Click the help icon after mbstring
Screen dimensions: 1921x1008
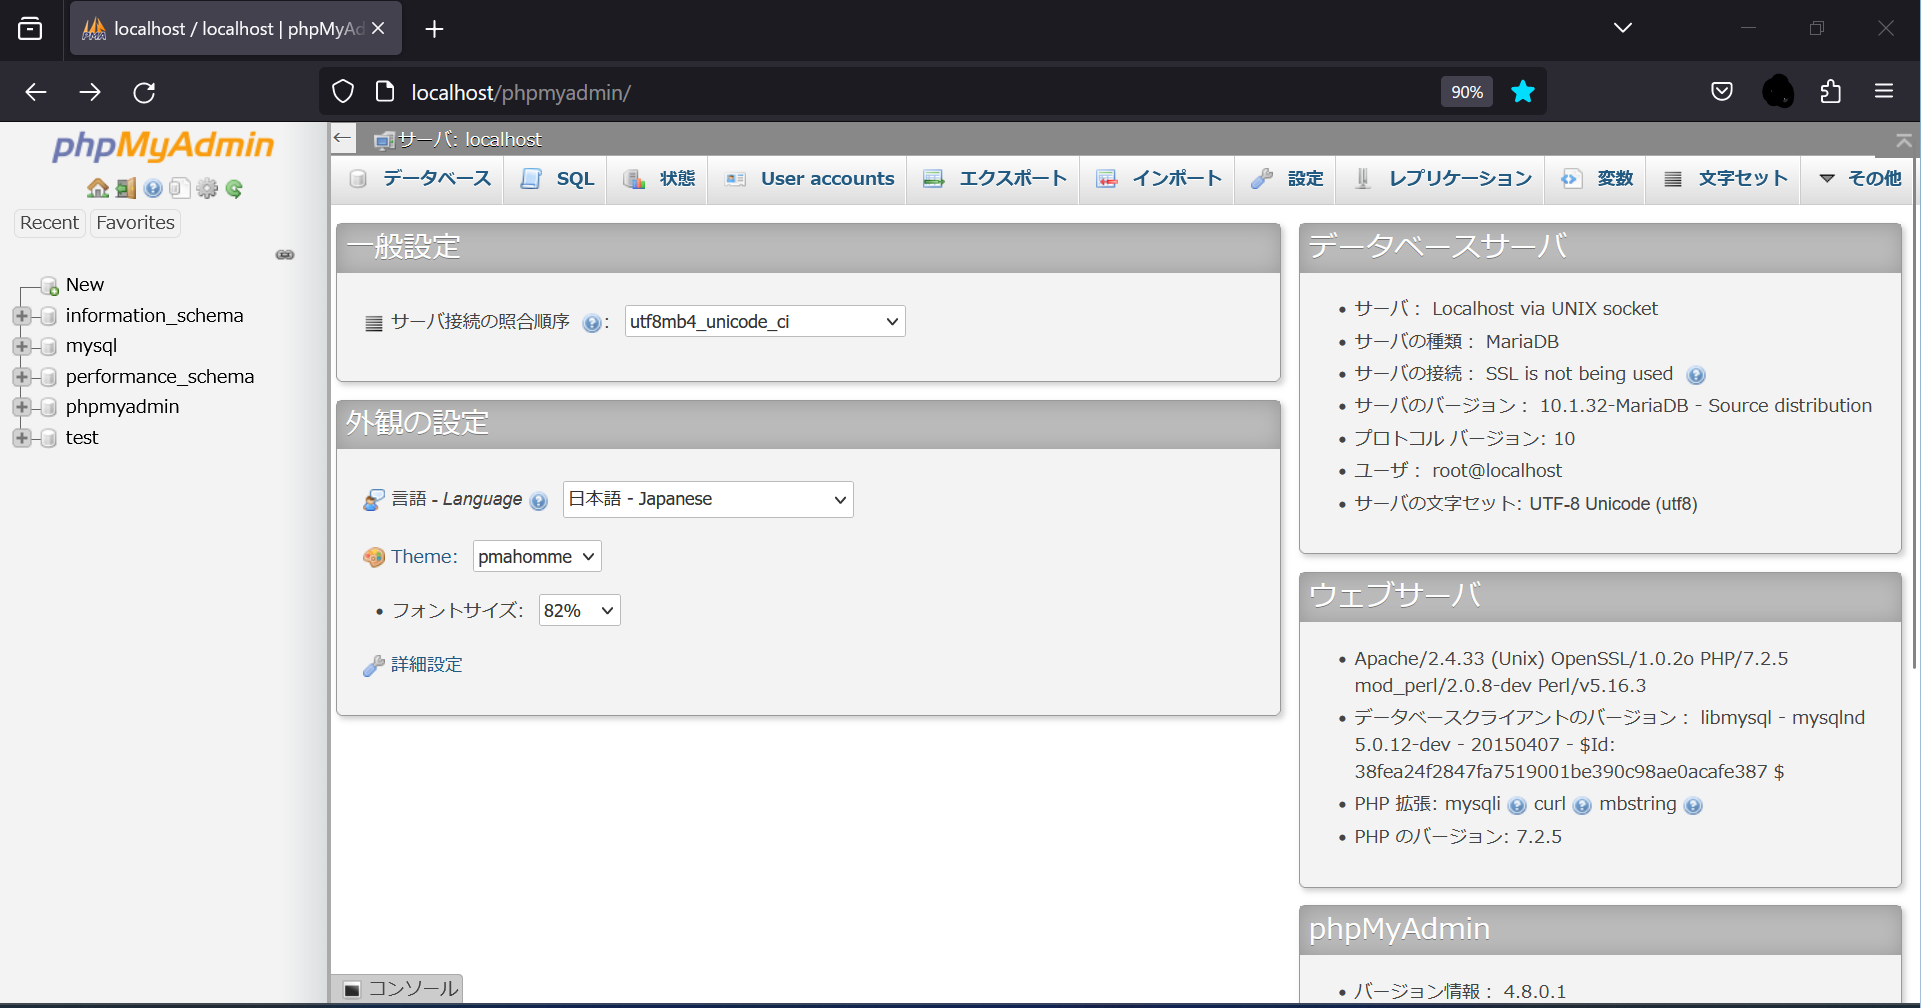(1693, 806)
